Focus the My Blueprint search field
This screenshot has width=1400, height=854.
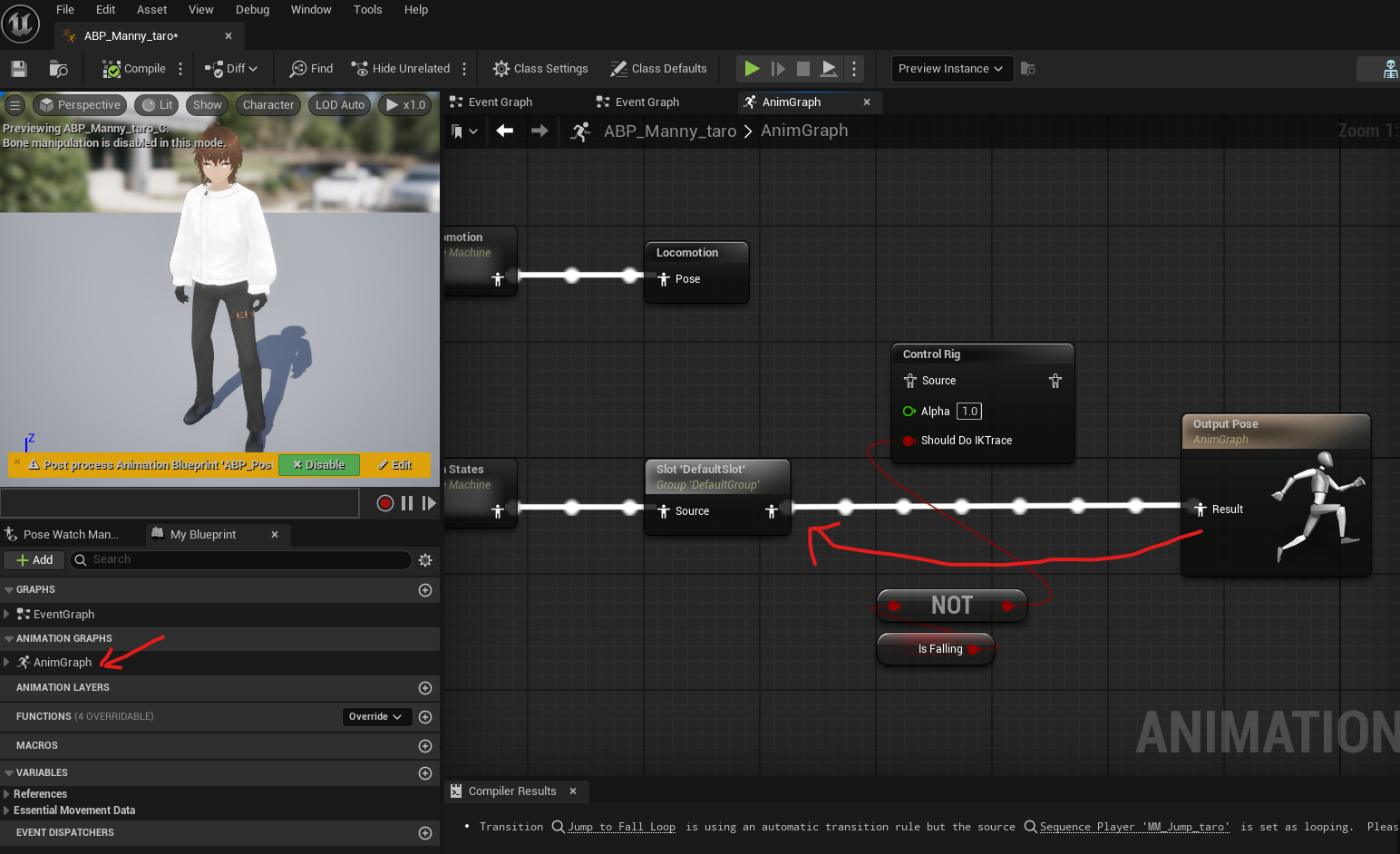click(x=241, y=560)
